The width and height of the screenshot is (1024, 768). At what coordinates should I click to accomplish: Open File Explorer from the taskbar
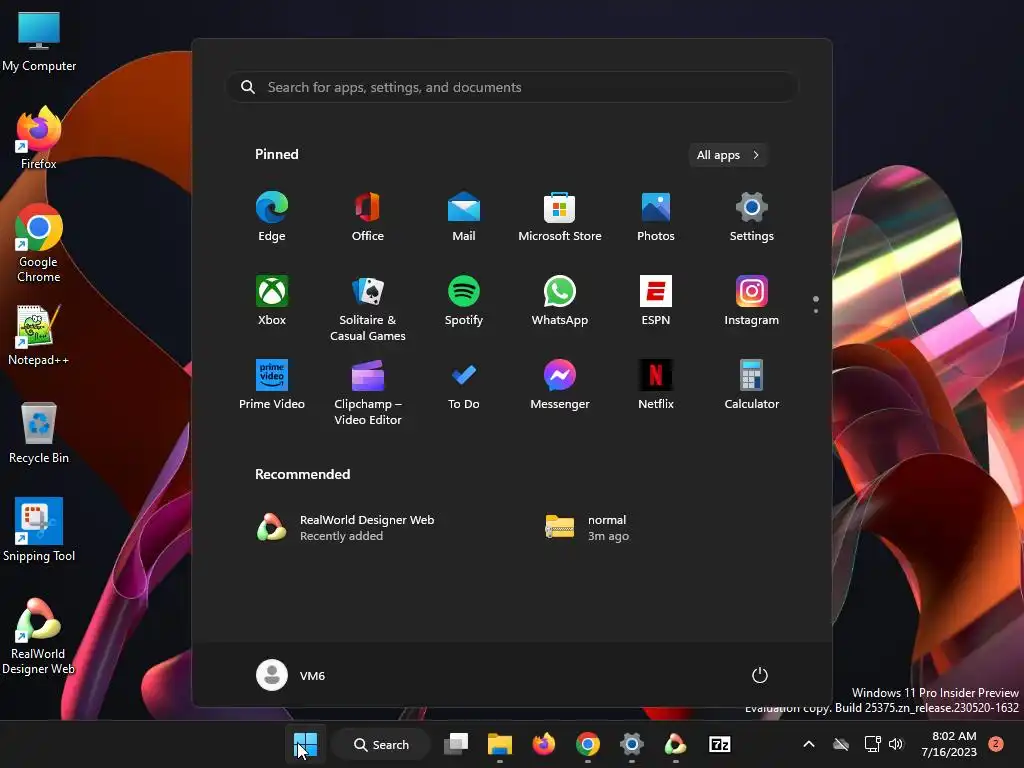pyautogui.click(x=500, y=744)
